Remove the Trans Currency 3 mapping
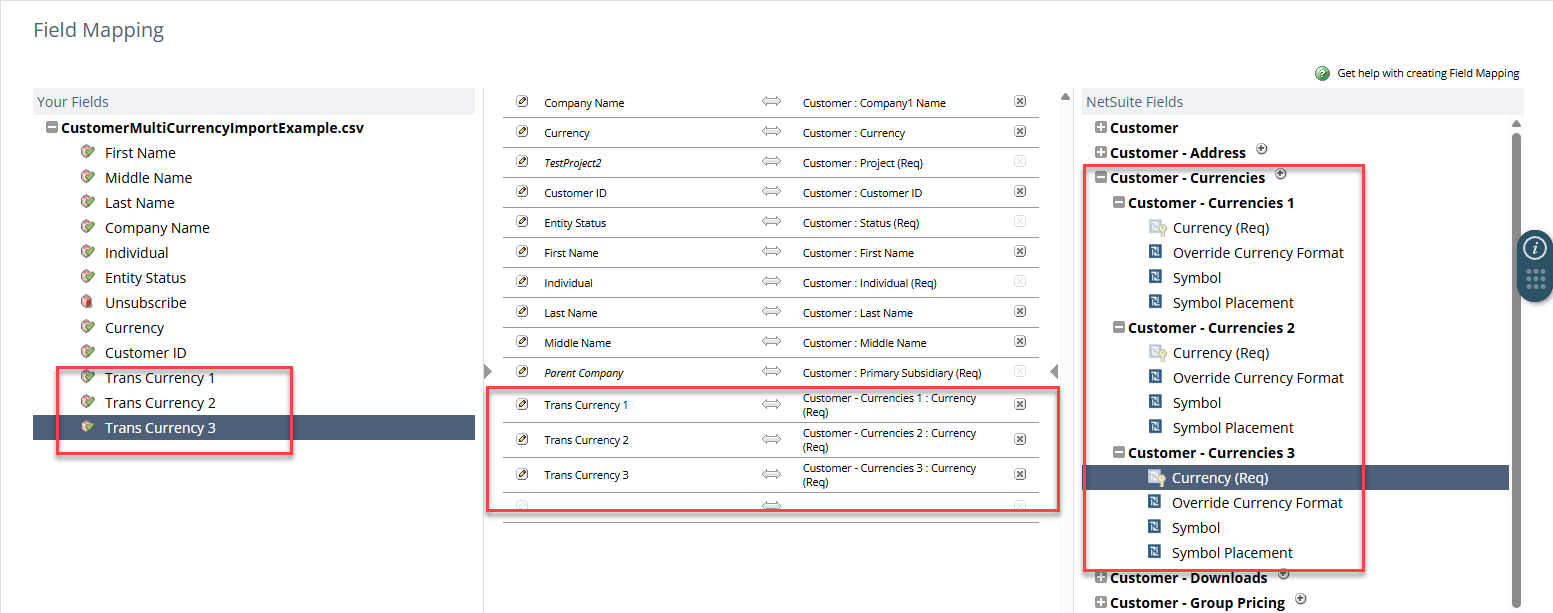 [1020, 475]
